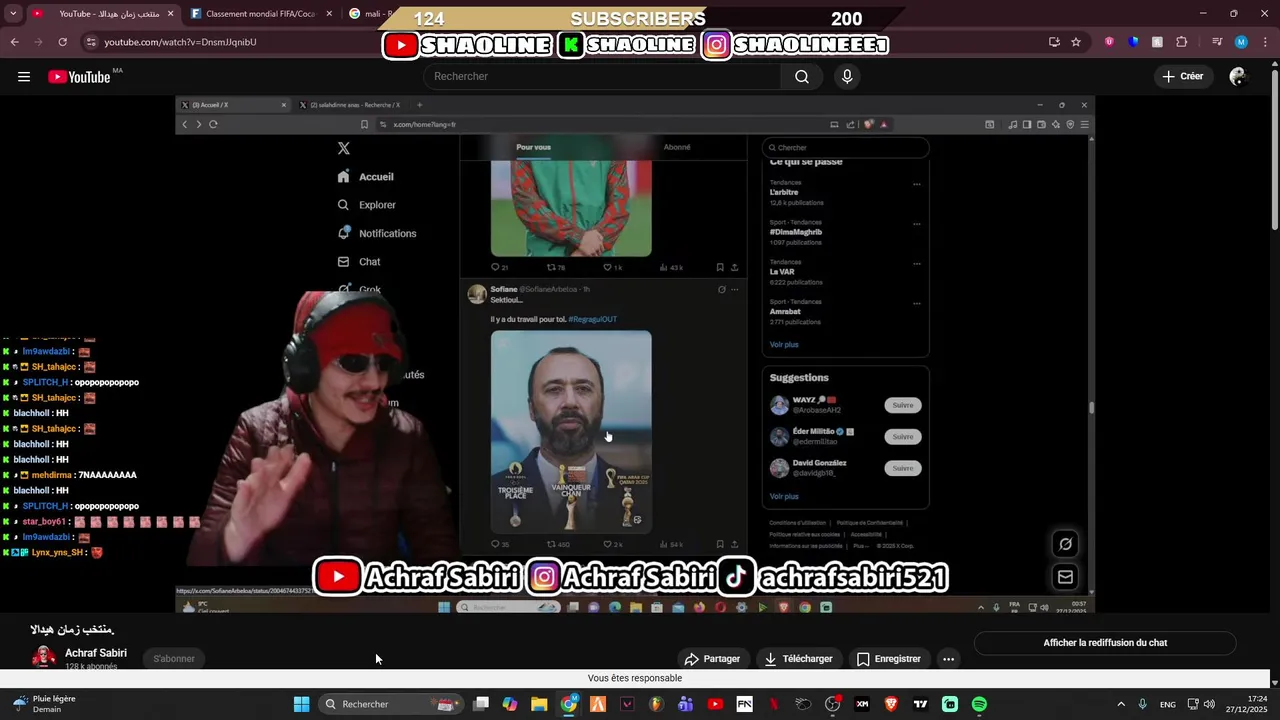Viewport: 1280px width, 720px height.
Task: Expand Chrome's tab search dropdown arrow
Action: (x=13, y=14)
